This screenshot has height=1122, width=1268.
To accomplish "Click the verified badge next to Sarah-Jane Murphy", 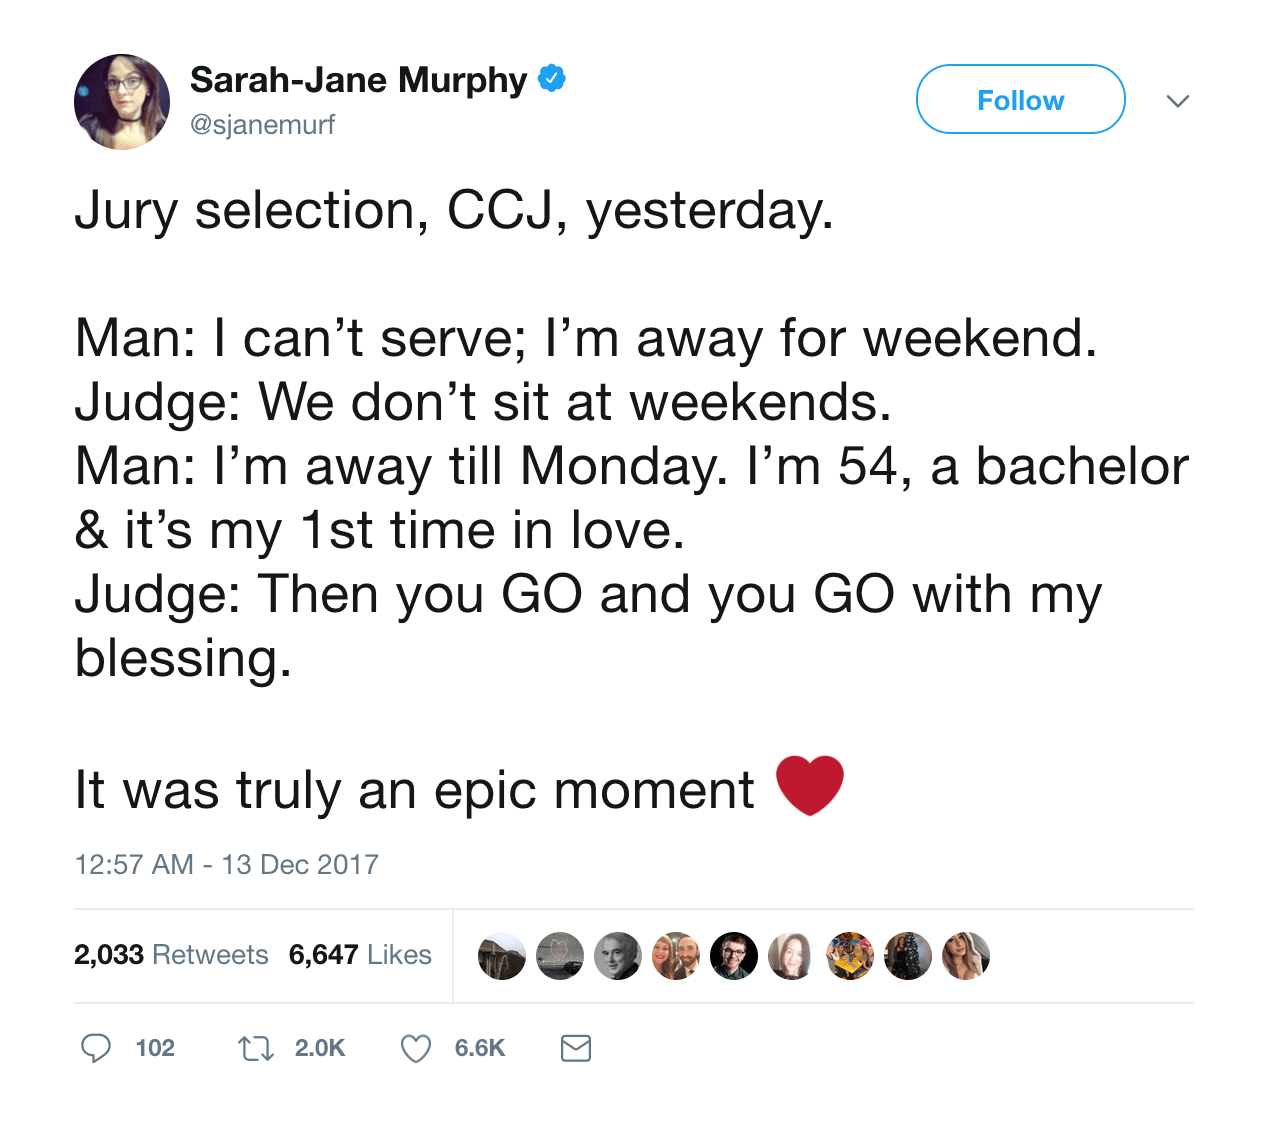I will (x=553, y=77).
